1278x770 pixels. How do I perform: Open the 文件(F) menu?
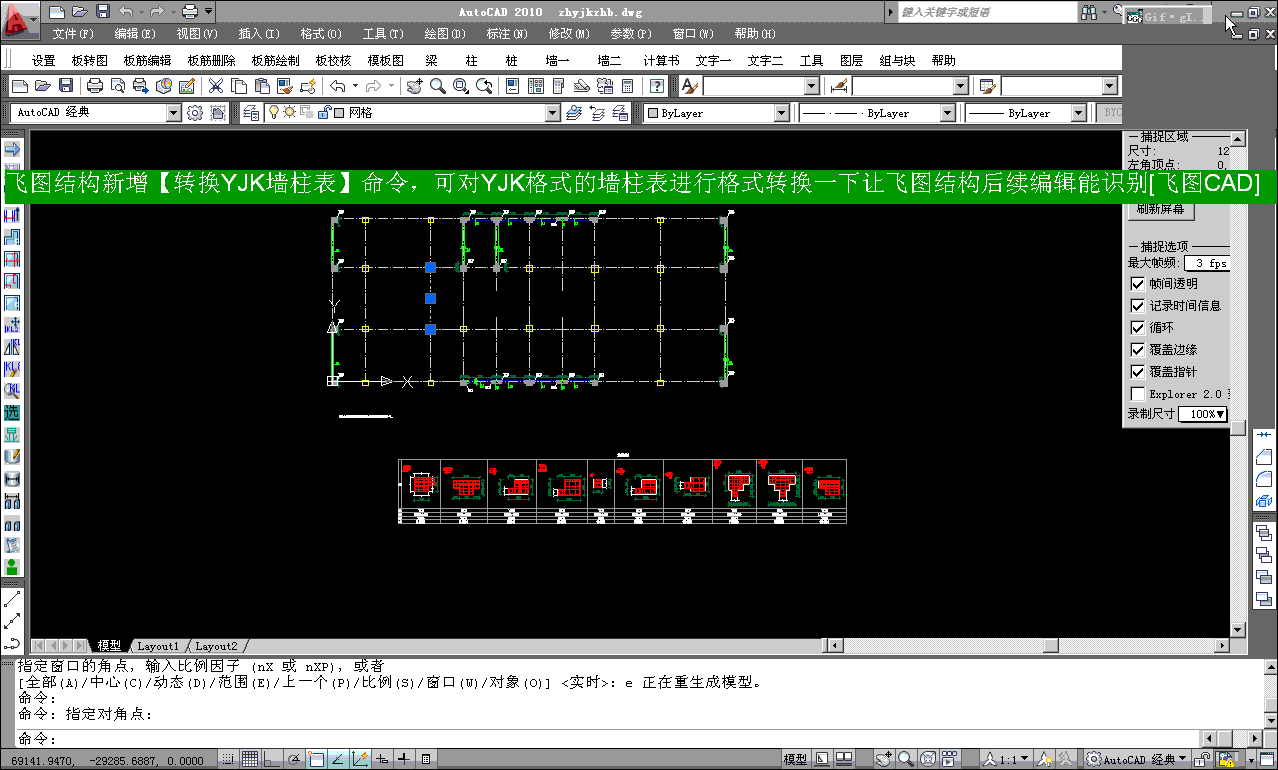click(73, 34)
